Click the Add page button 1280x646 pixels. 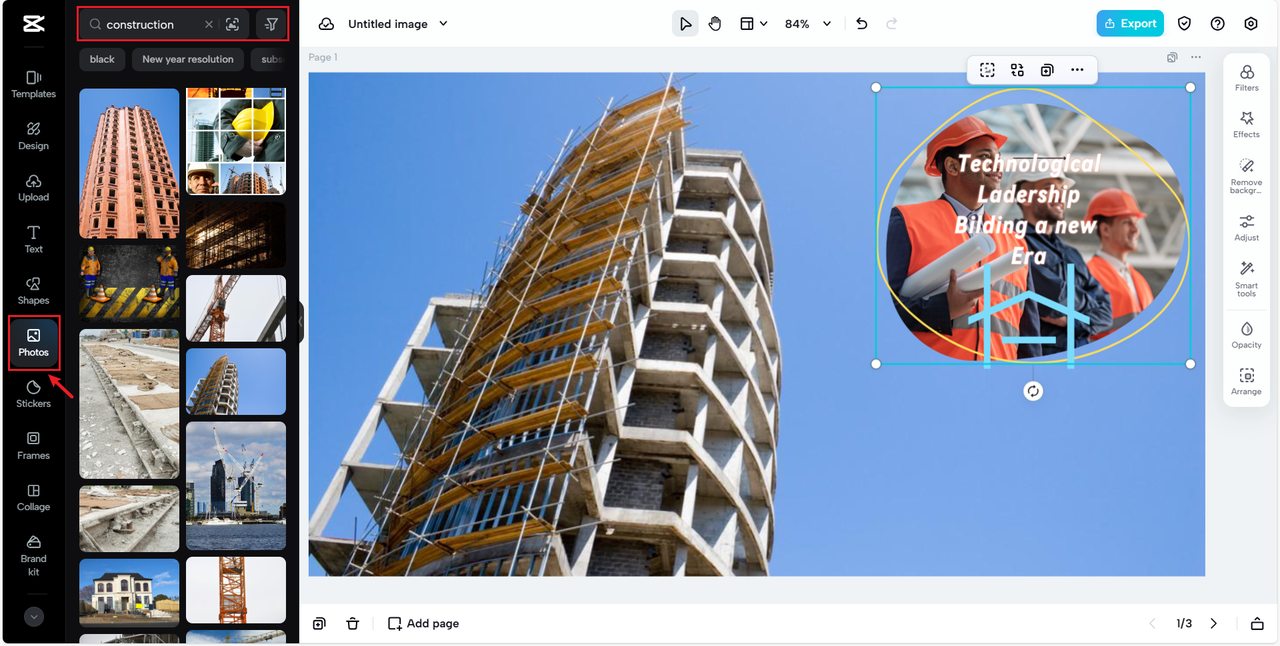coord(424,623)
